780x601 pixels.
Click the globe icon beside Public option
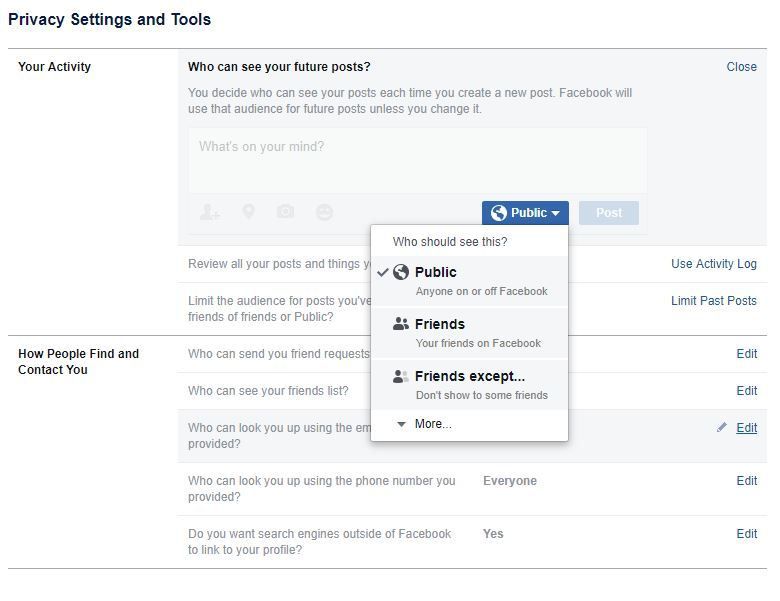point(401,272)
